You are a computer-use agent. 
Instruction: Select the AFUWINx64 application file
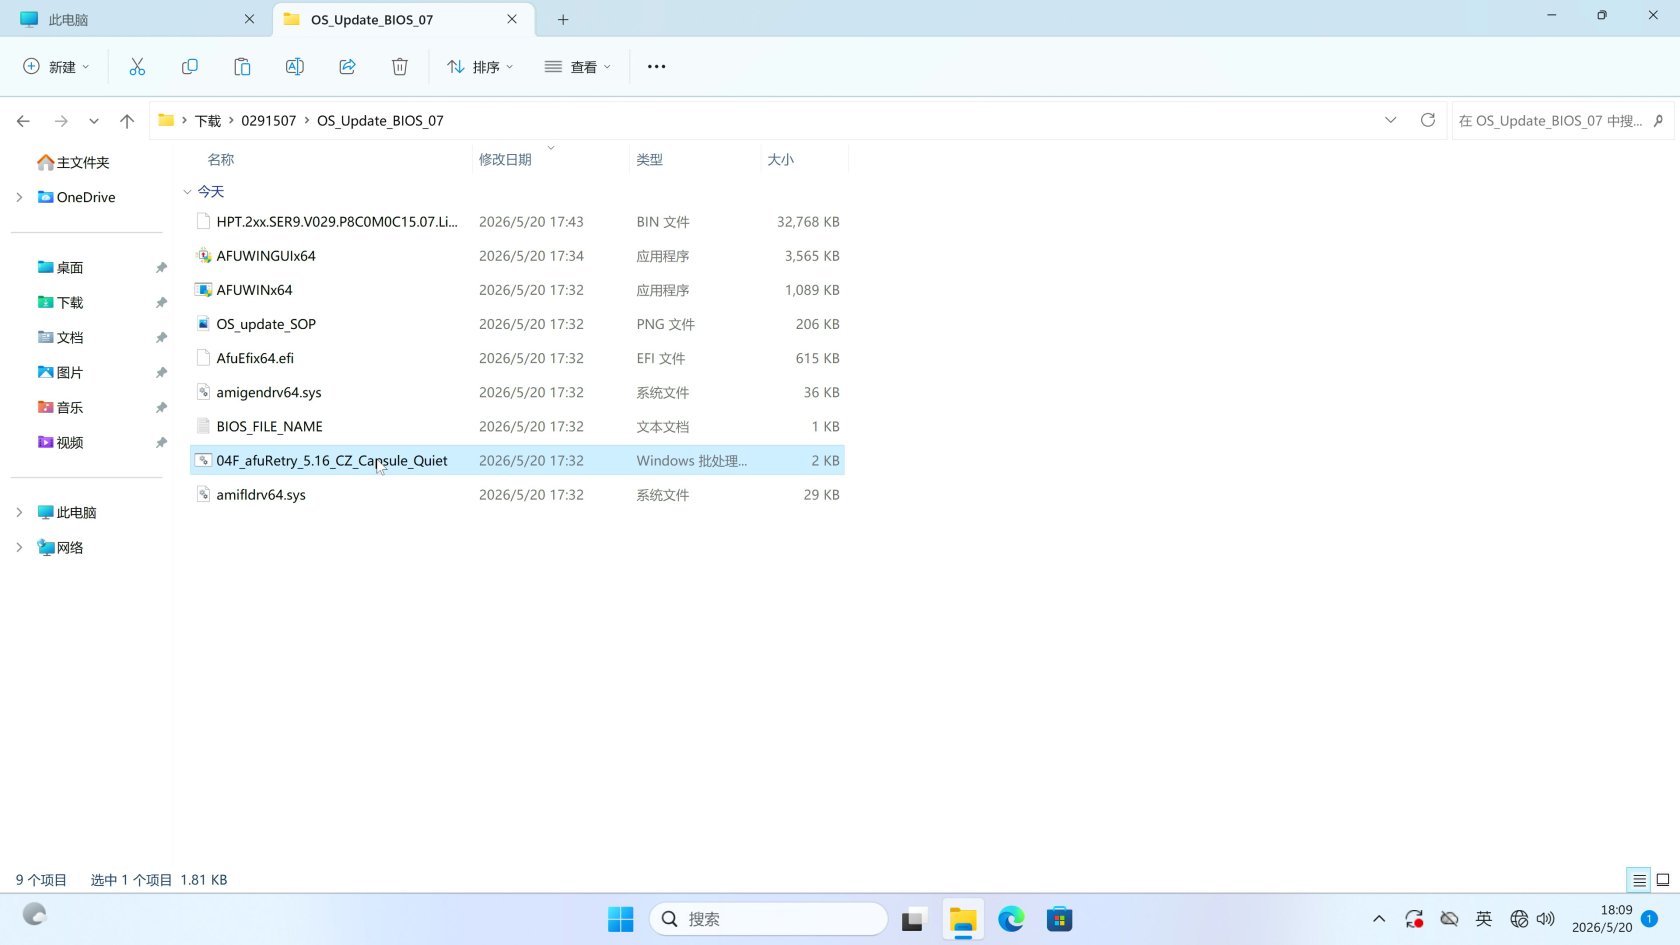point(517,290)
